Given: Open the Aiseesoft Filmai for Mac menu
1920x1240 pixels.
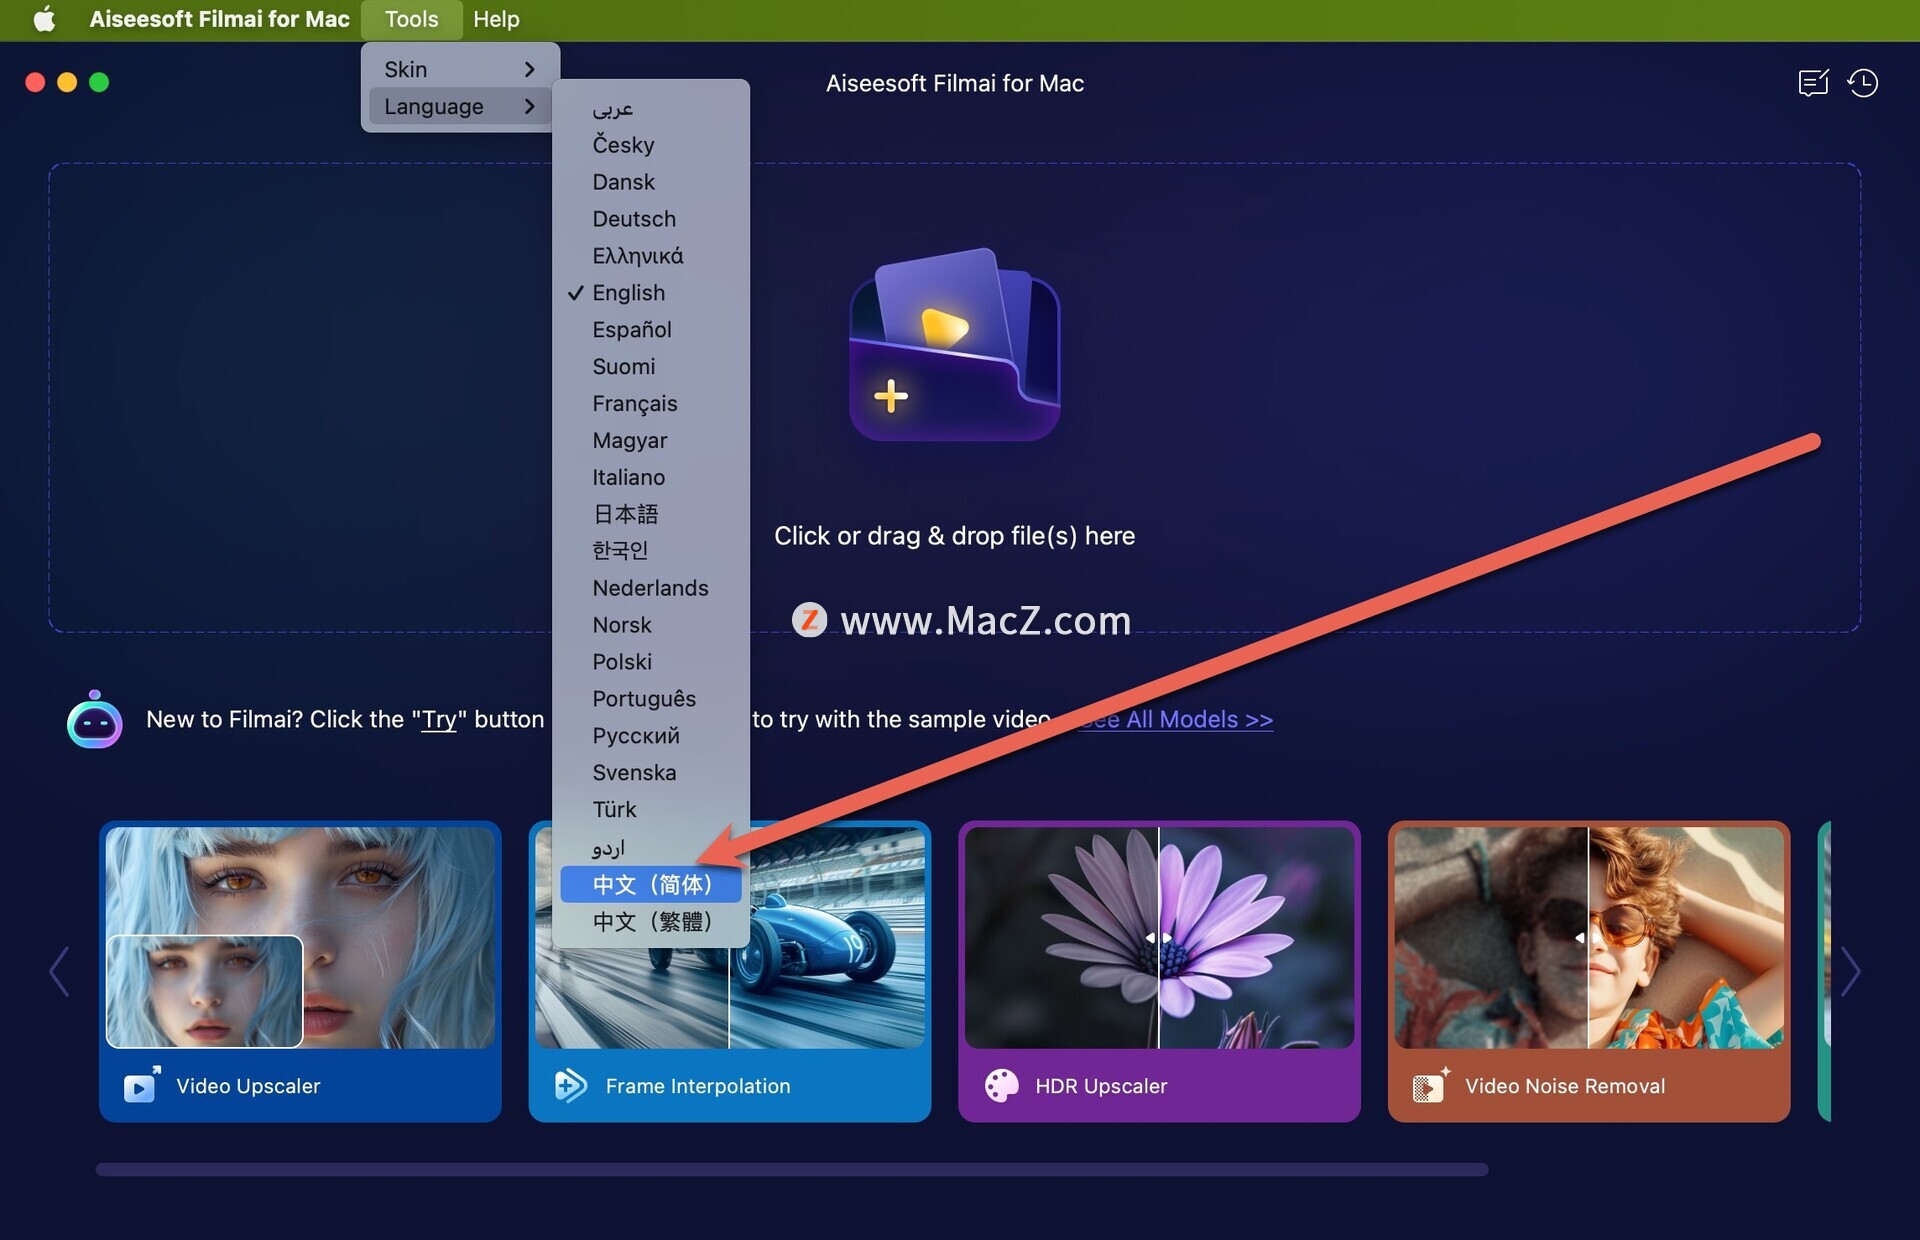Looking at the screenshot, I should [x=219, y=19].
